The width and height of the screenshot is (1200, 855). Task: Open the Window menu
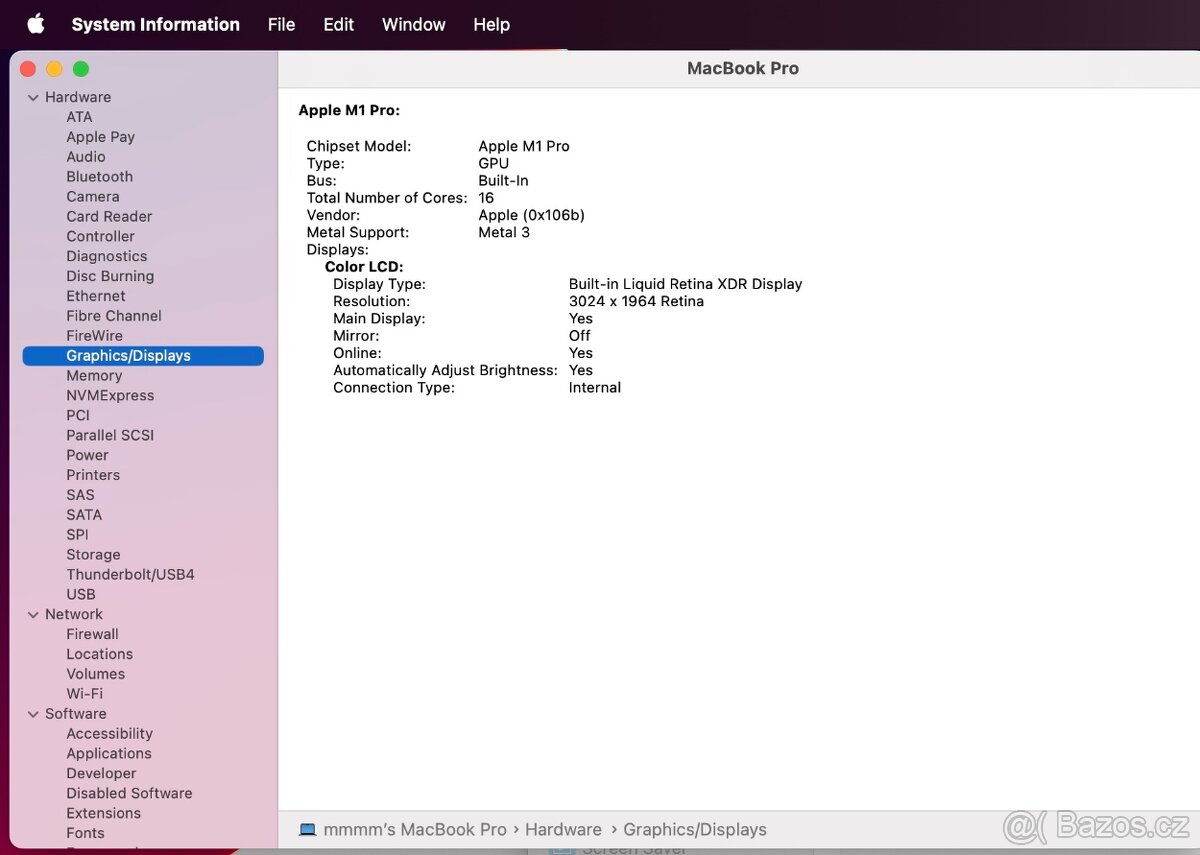[x=413, y=24]
